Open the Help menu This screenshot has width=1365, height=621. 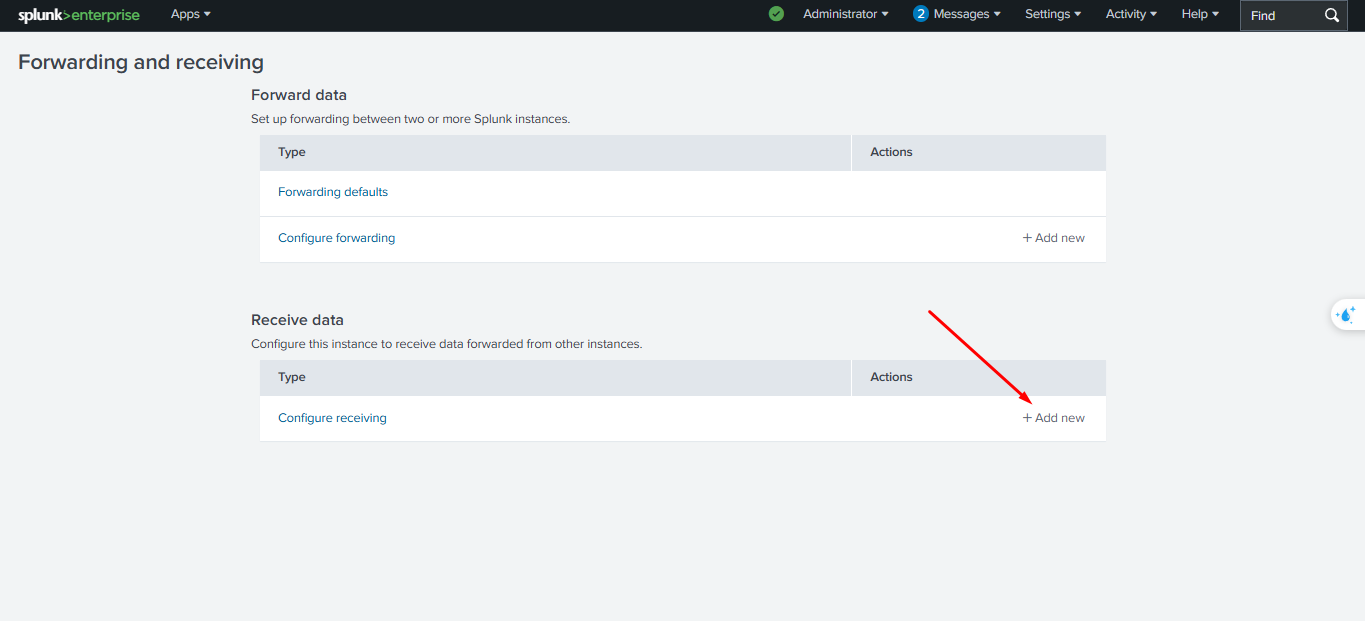click(x=1200, y=14)
